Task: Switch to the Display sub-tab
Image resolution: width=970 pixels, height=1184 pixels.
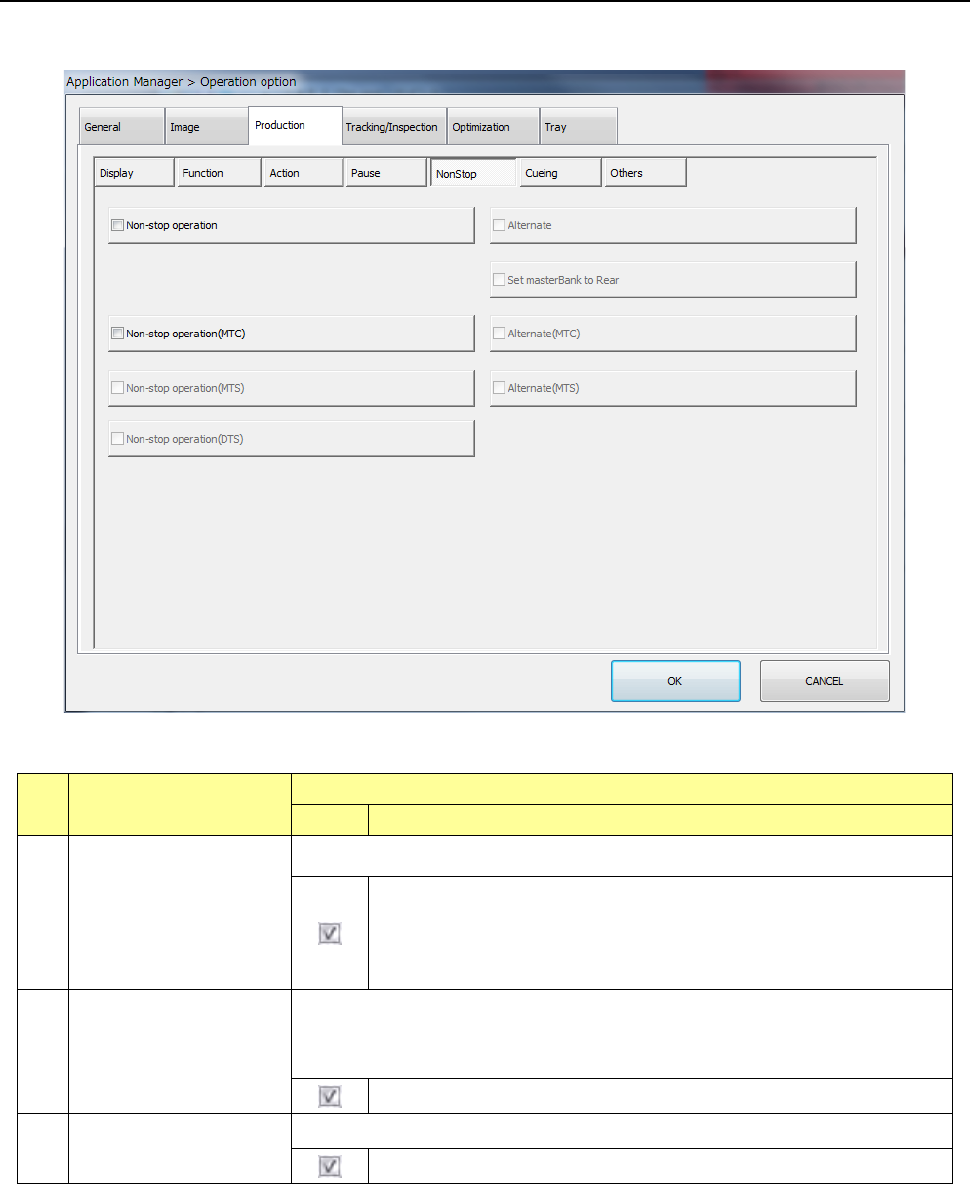Action: pos(134,173)
